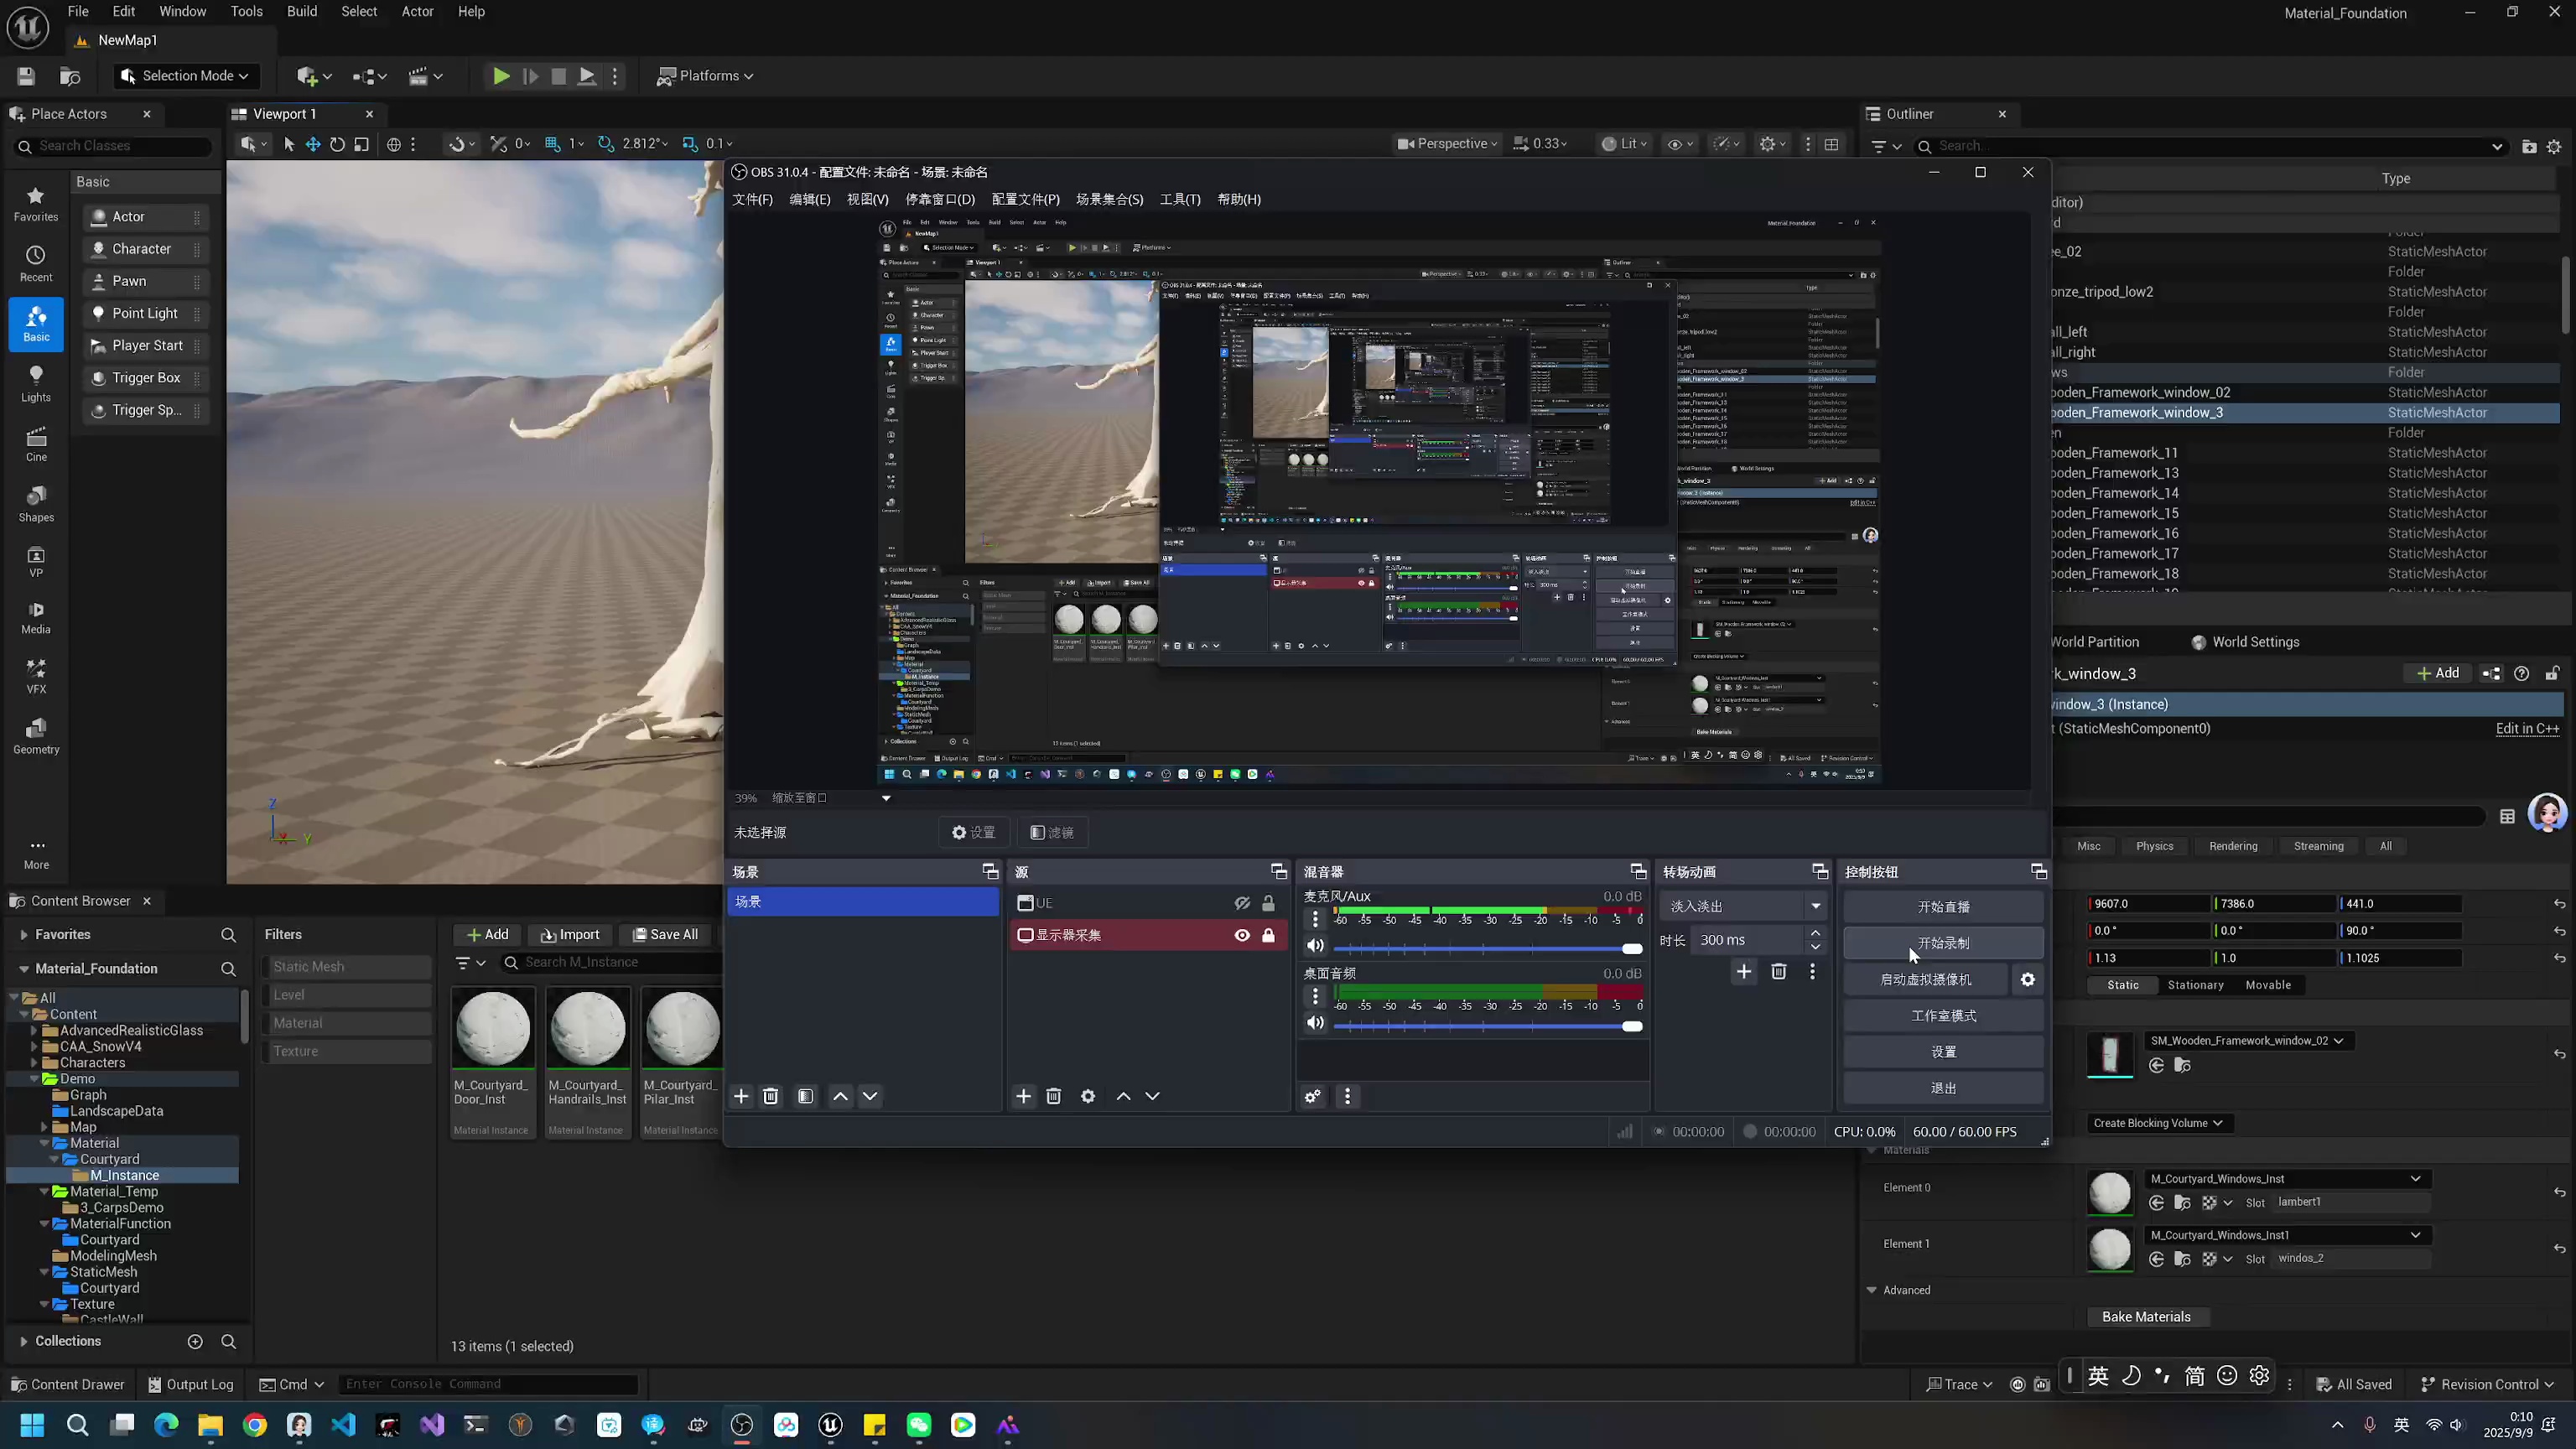Open the Perspective view dropdown
This screenshot has height=1449, width=2576.
point(1448,144)
